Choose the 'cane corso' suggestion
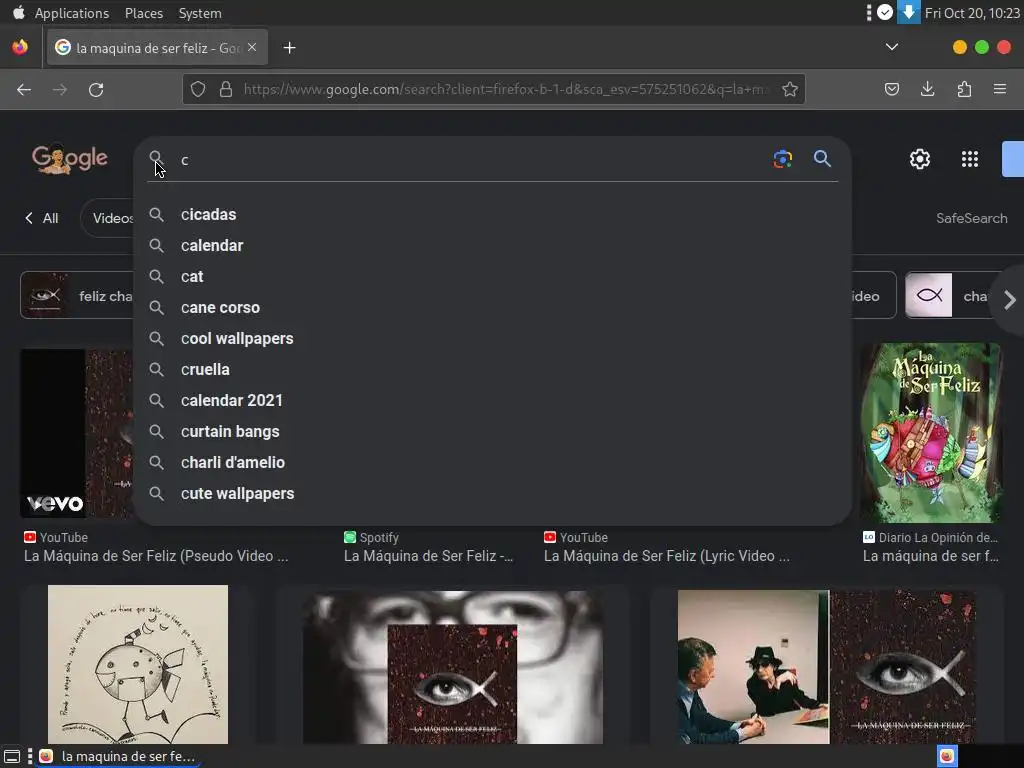Viewport: 1024px width, 768px height. tap(492, 308)
